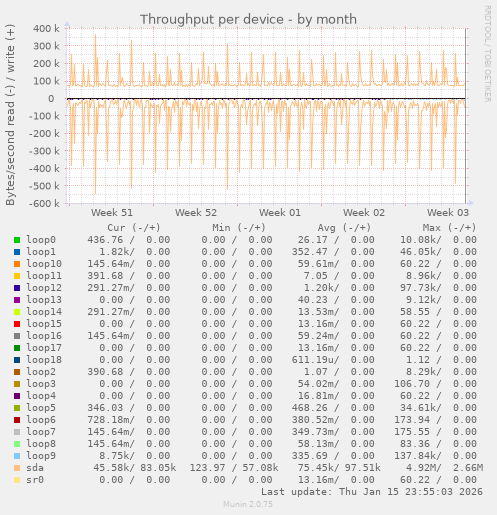Click loop6 current value 728.18m
This screenshot has height=515, width=497.
tap(108, 420)
